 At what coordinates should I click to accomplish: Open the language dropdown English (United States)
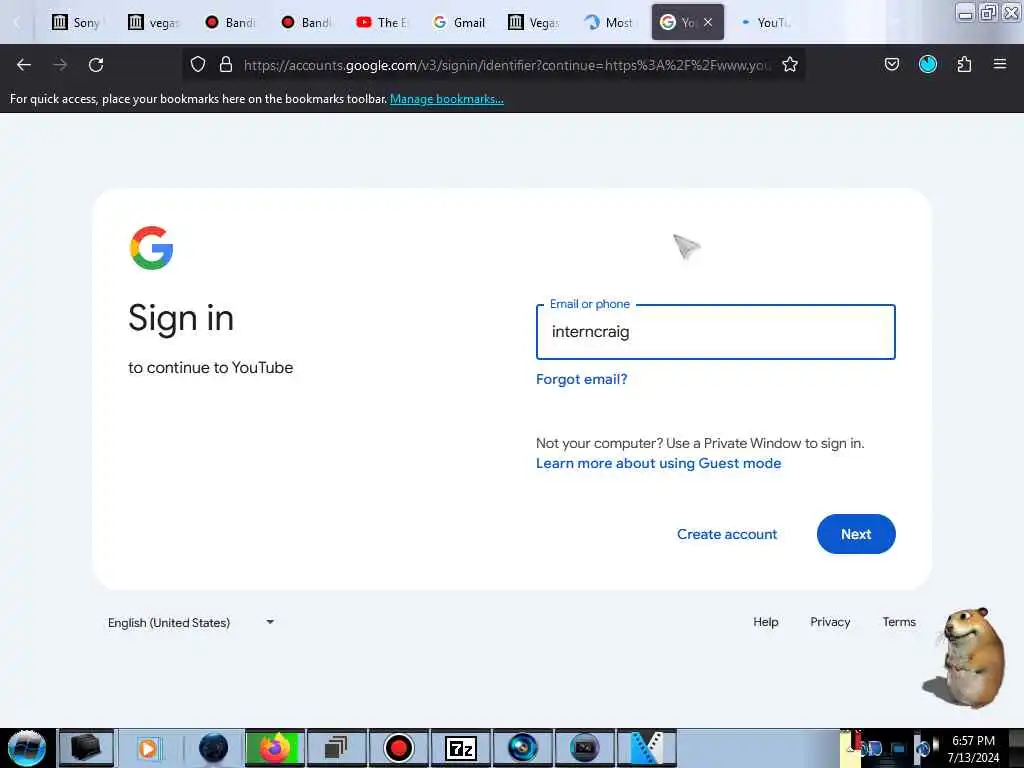tap(191, 622)
